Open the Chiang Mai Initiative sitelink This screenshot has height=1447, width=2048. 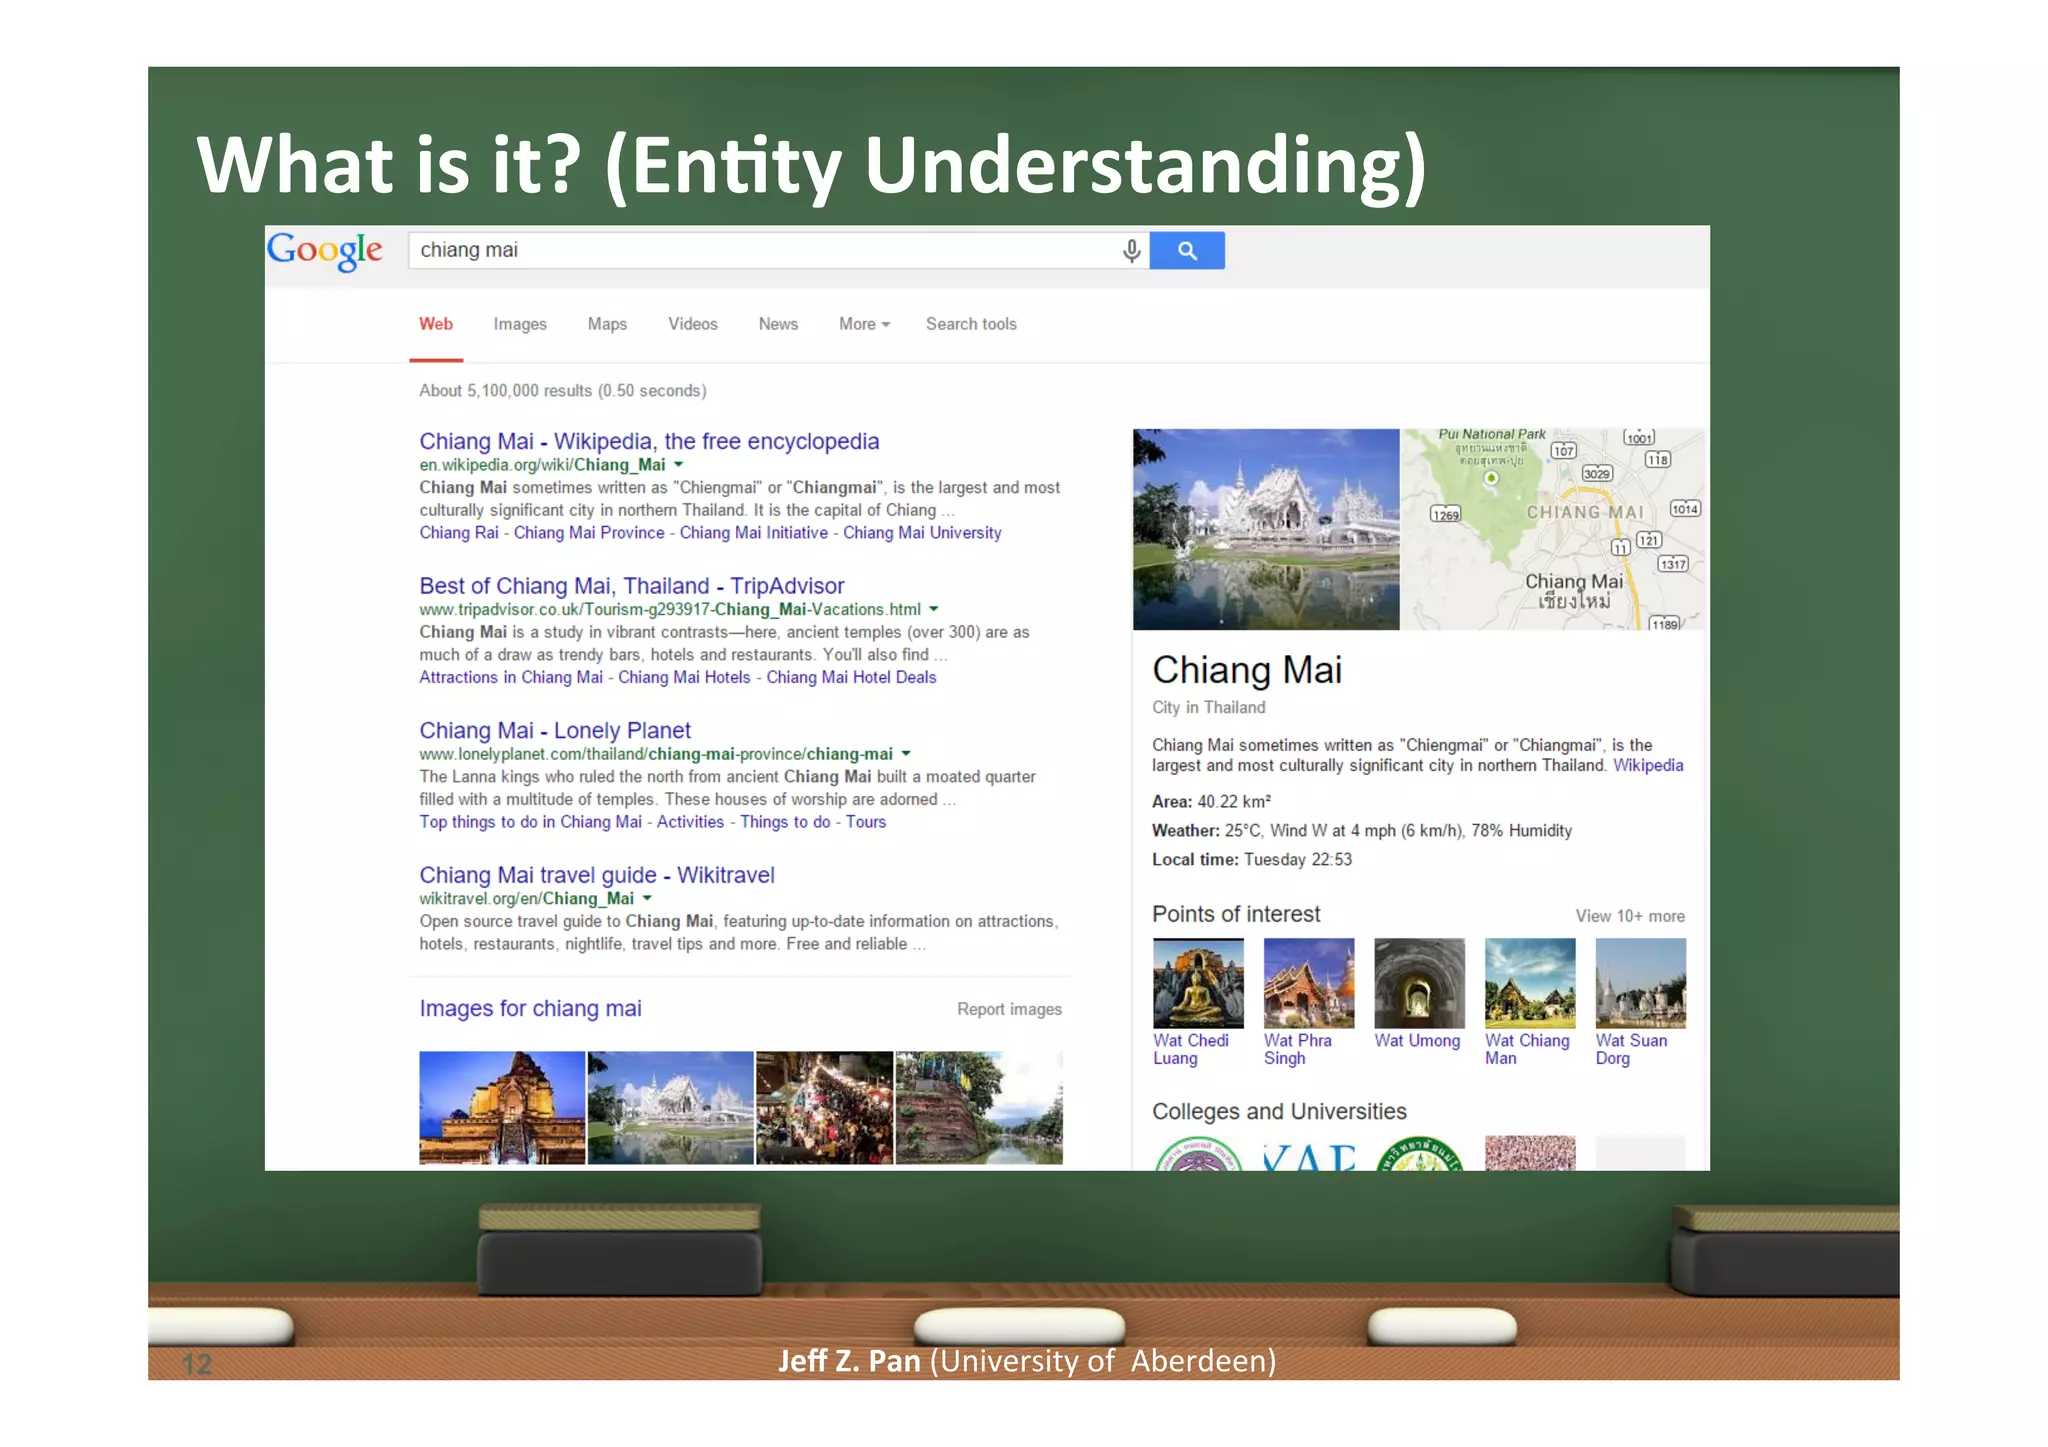click(x=754, y=533)
